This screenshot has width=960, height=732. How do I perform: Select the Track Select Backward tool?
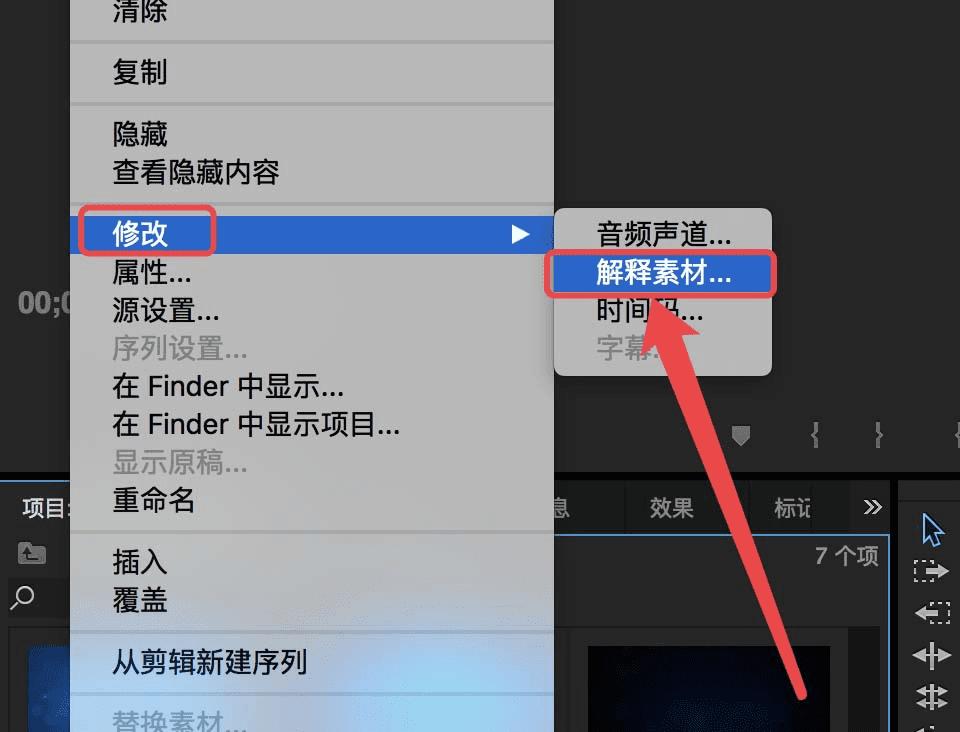pyautogui.click(x=932, y=612)
